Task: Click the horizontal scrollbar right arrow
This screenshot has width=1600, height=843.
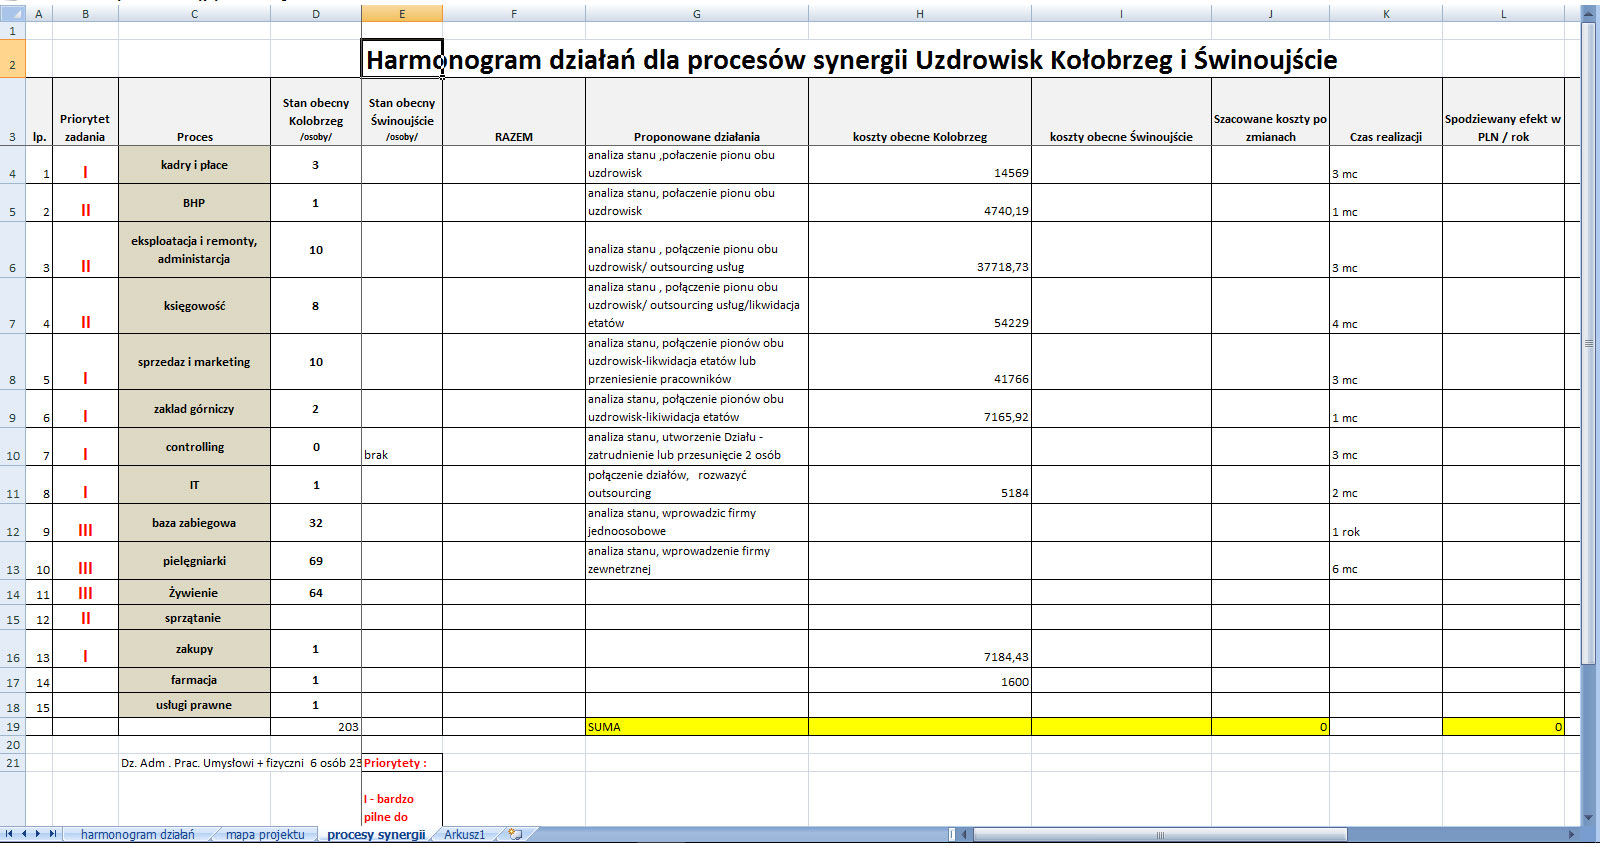Action: [x=1571, y=834]
